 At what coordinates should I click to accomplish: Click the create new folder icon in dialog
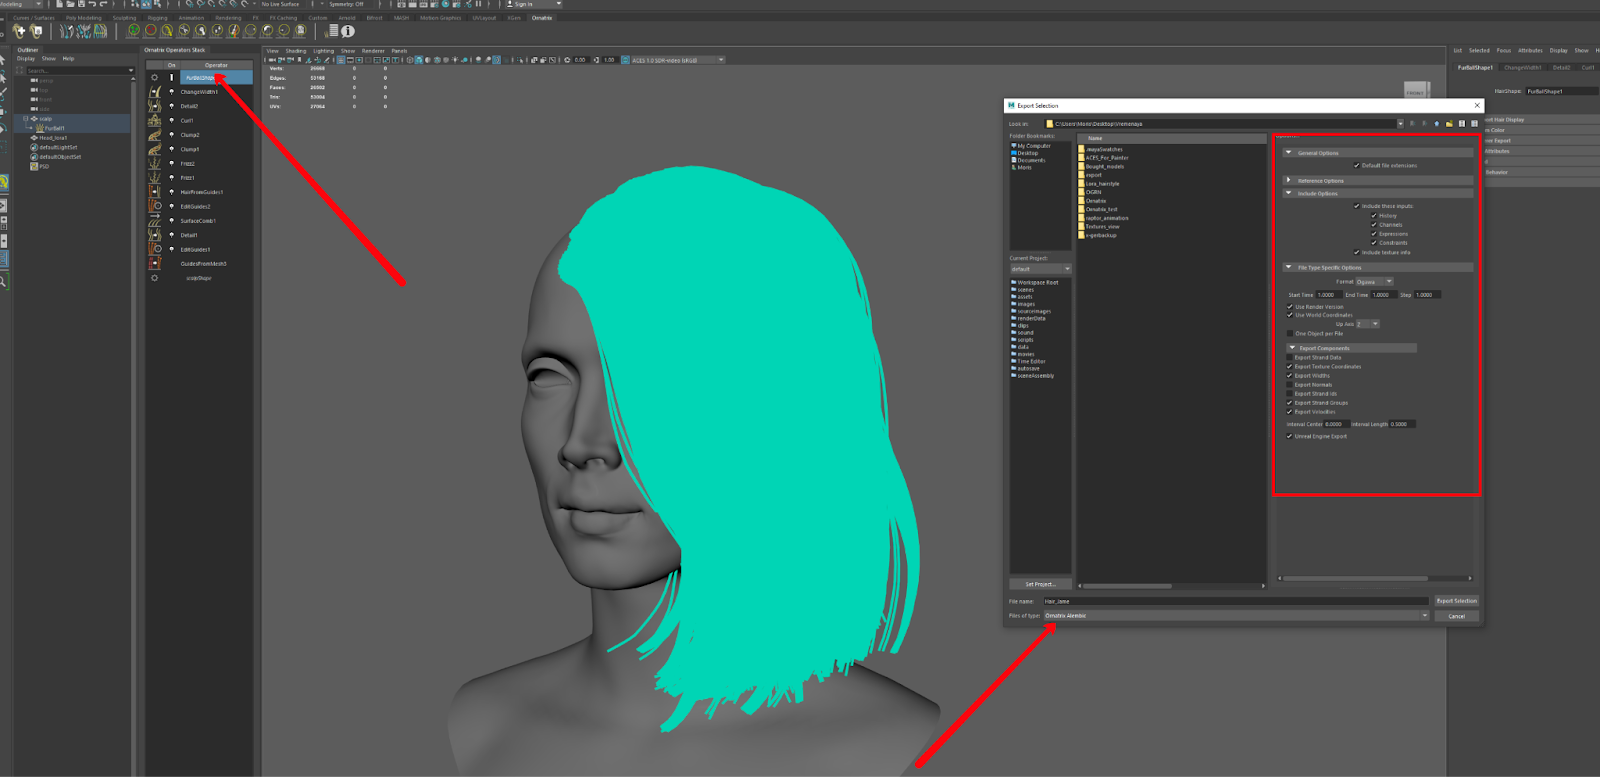[x=1449, y=124]
